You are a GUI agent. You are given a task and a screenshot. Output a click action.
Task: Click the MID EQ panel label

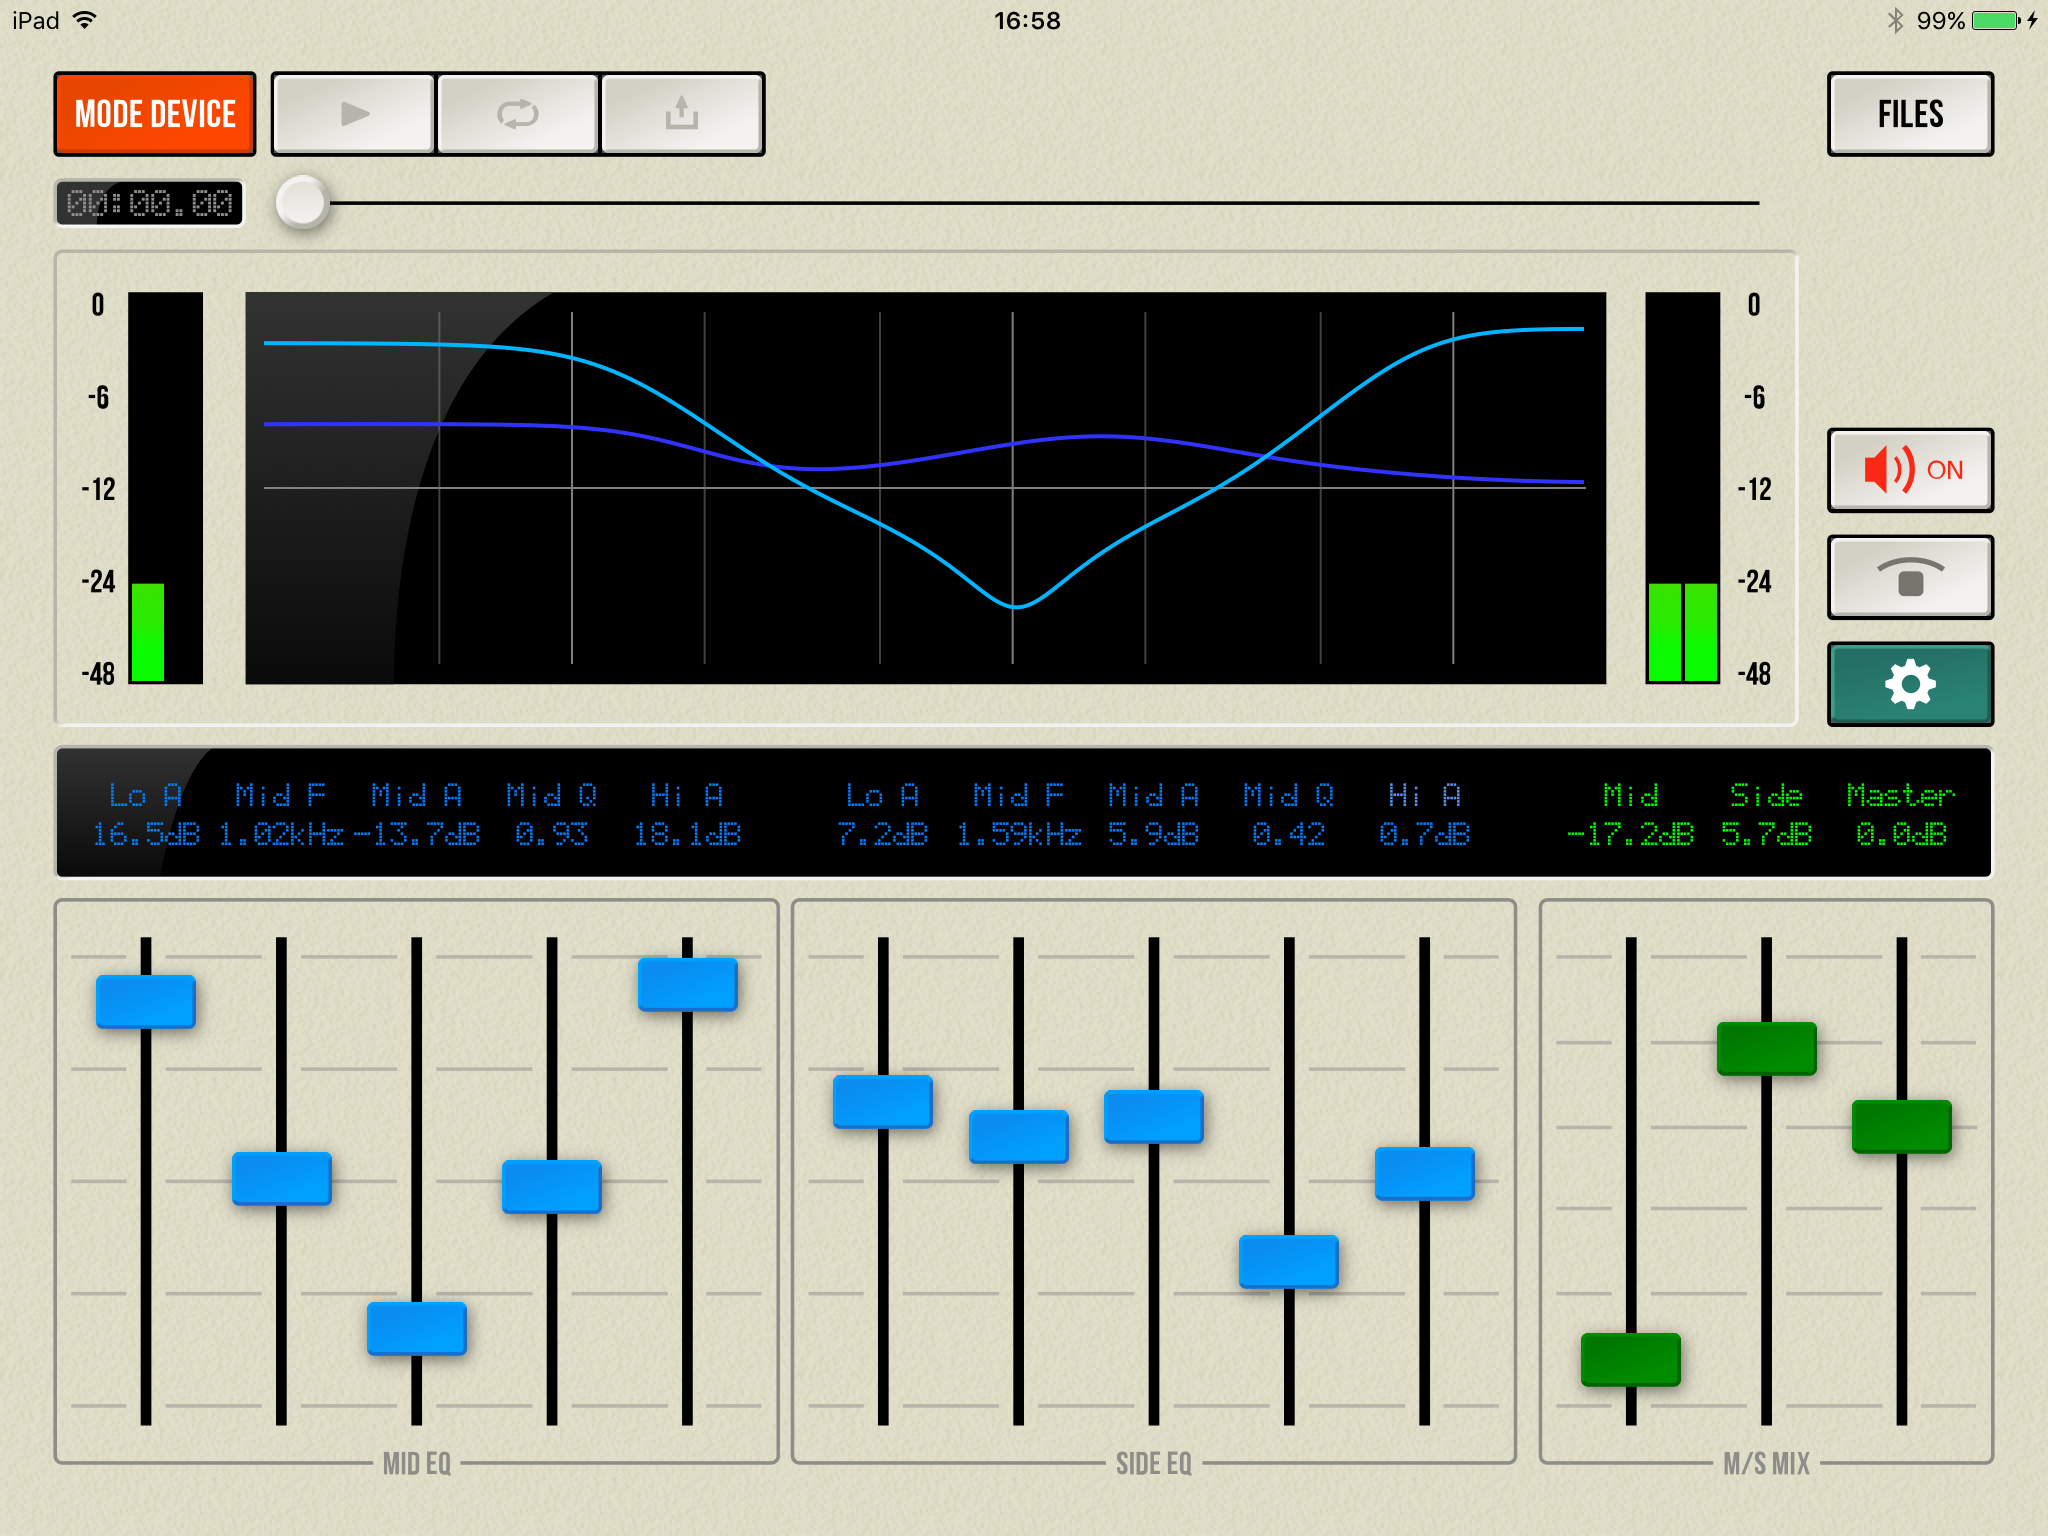417,1464
